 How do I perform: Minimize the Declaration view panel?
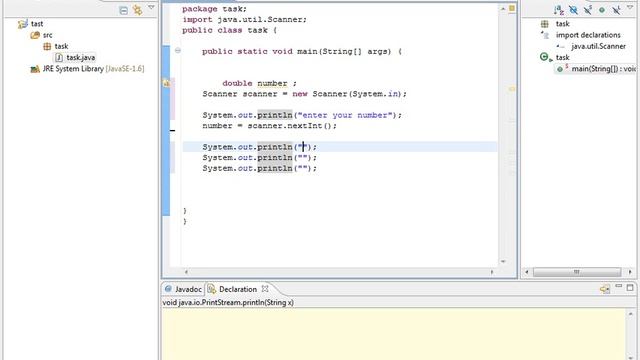tap(619, 287)
